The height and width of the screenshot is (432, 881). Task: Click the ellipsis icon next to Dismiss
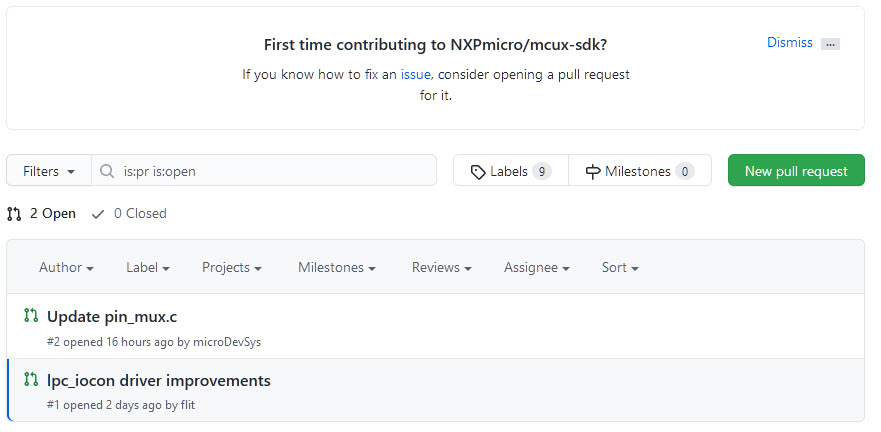pos(830,44)
